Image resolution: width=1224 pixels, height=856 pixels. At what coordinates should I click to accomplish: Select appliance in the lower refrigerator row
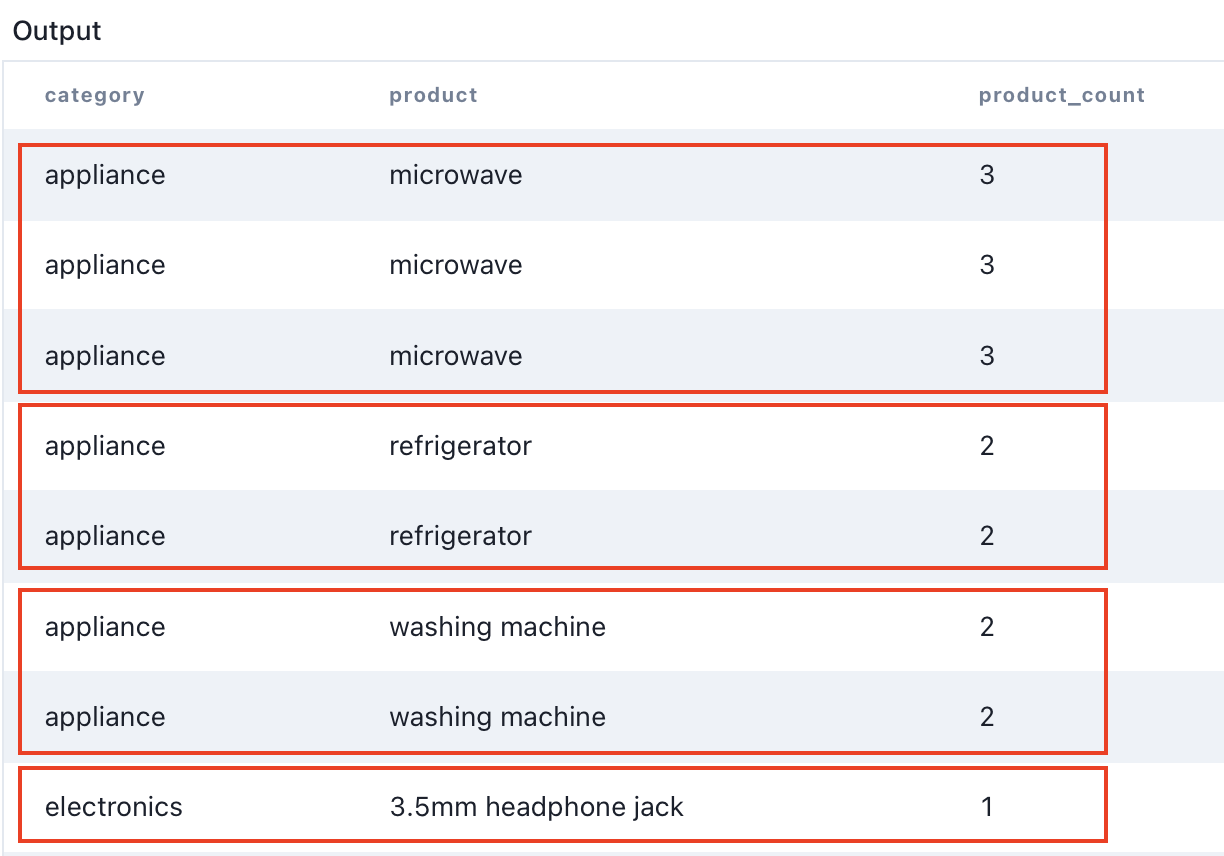click(105, 537)
